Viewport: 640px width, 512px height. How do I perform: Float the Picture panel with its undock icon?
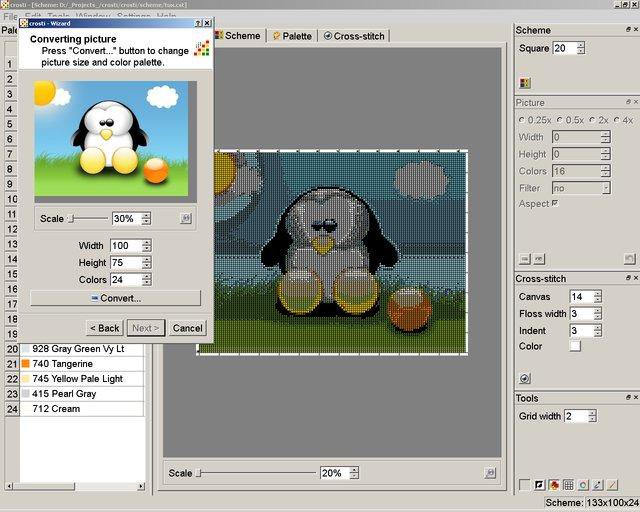tap(628, 102)
